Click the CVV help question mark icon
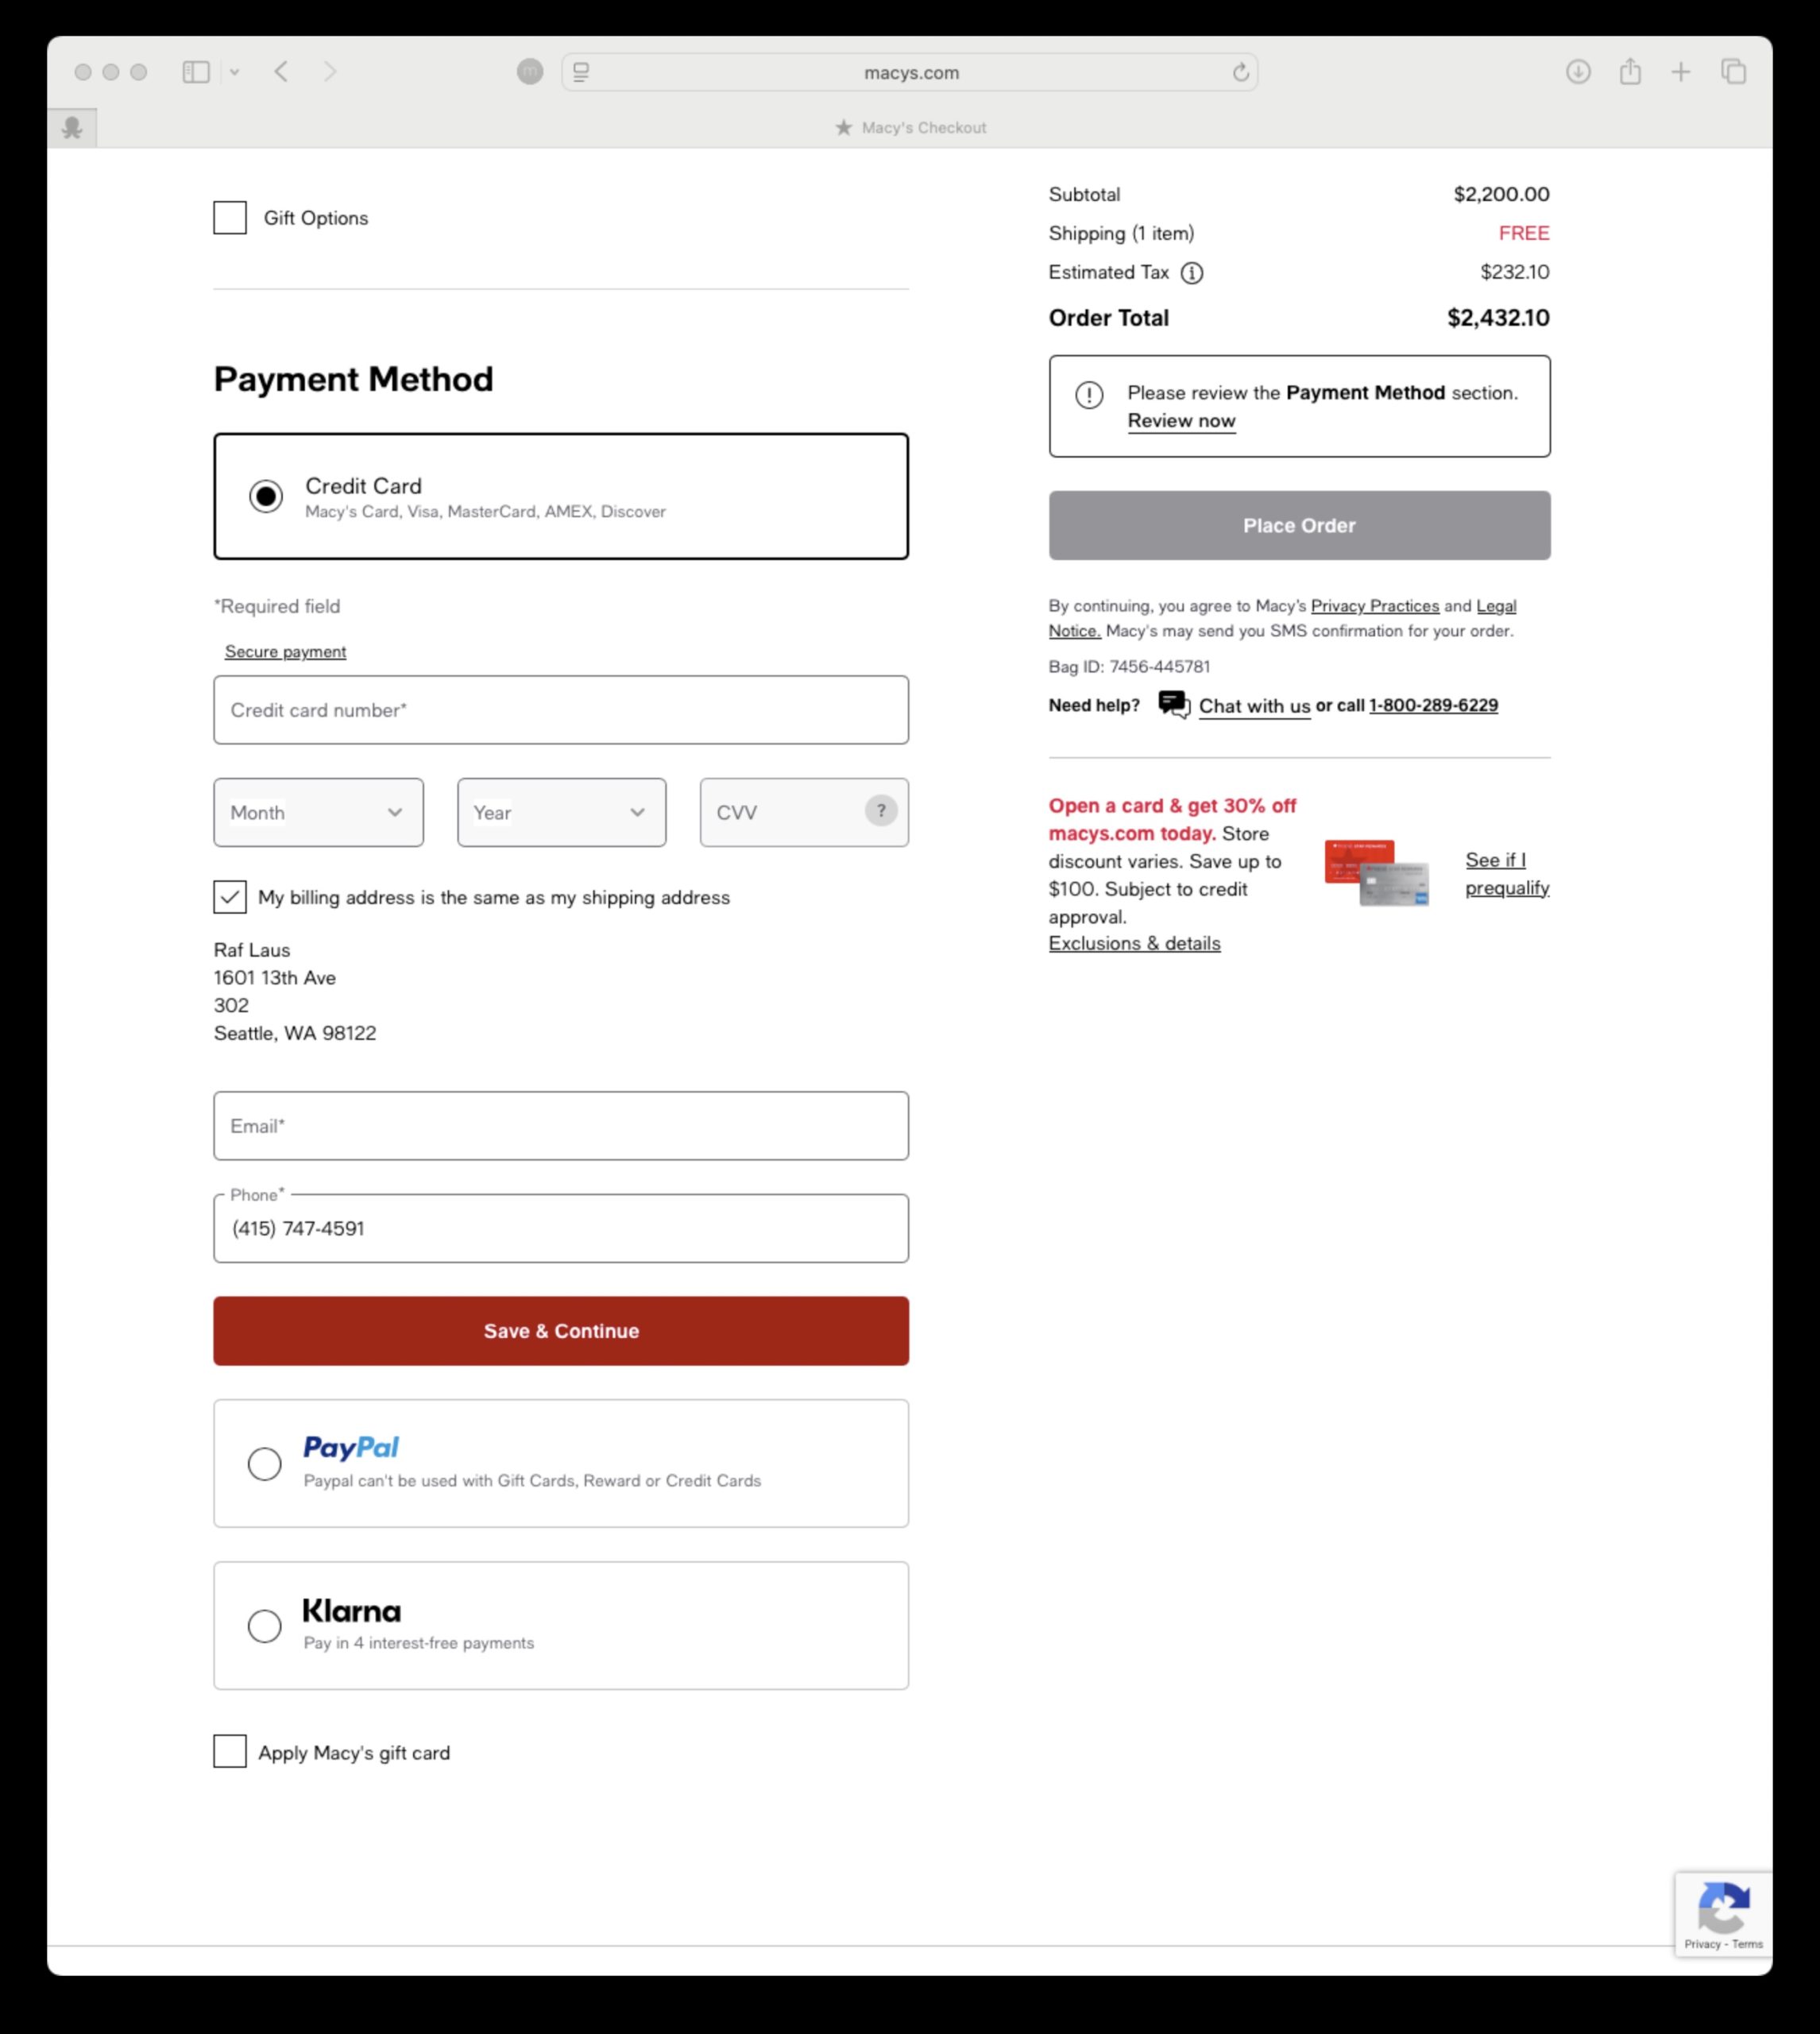 tap(880, 811)
